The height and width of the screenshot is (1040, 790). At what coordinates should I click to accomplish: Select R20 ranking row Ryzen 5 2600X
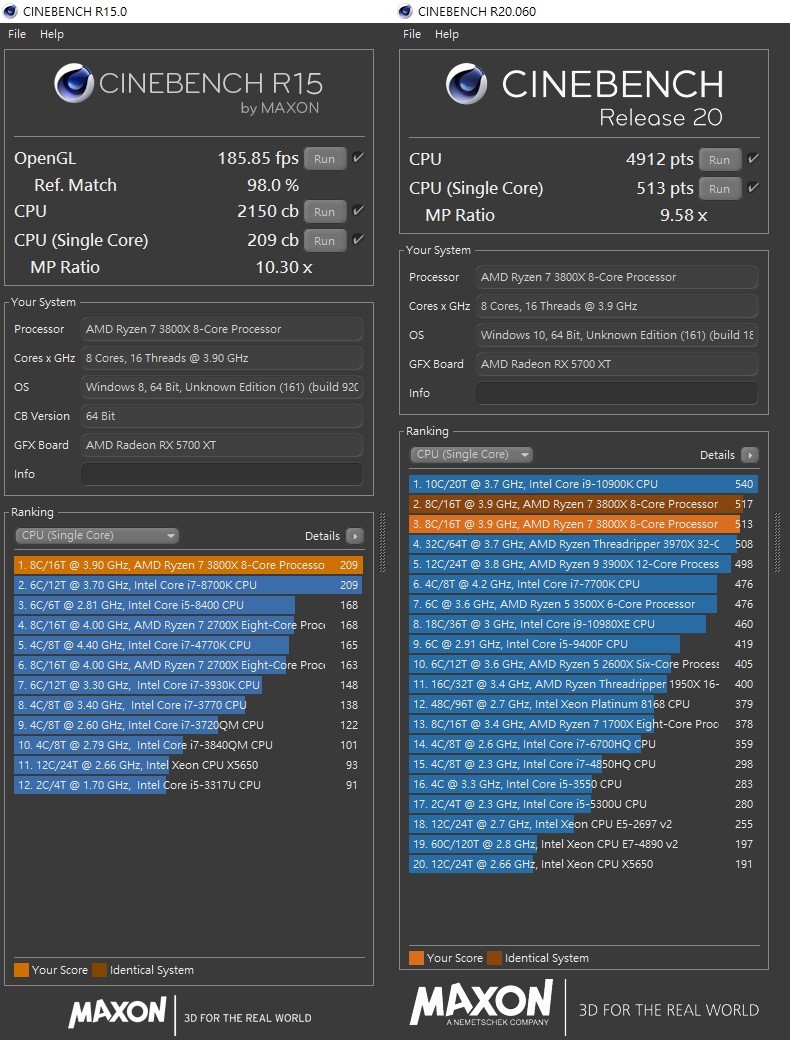coord(584,664)
